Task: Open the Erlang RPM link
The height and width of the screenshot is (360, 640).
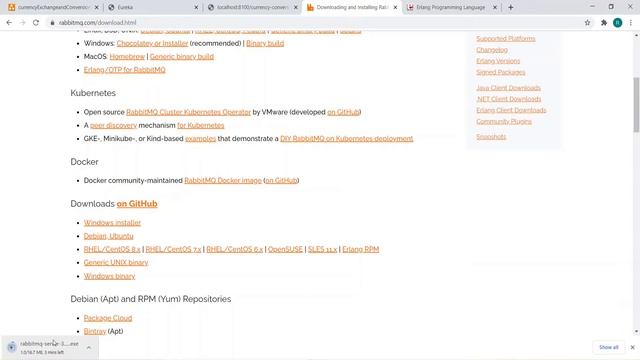Action: [x=360, y=249]
